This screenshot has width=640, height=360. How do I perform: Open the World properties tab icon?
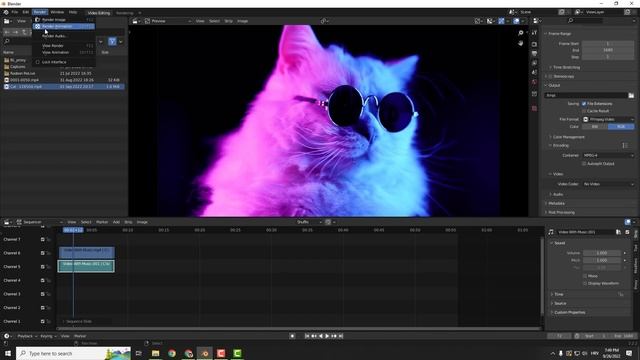click(x=534, y=82)
